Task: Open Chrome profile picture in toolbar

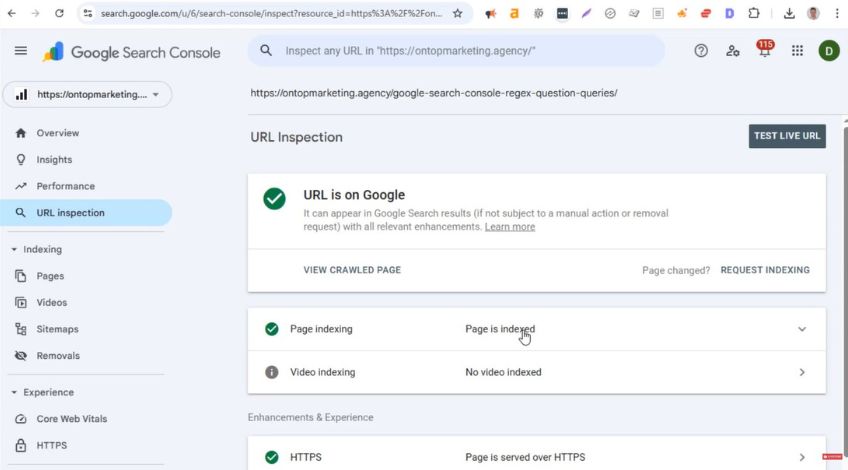Action: 813,13
